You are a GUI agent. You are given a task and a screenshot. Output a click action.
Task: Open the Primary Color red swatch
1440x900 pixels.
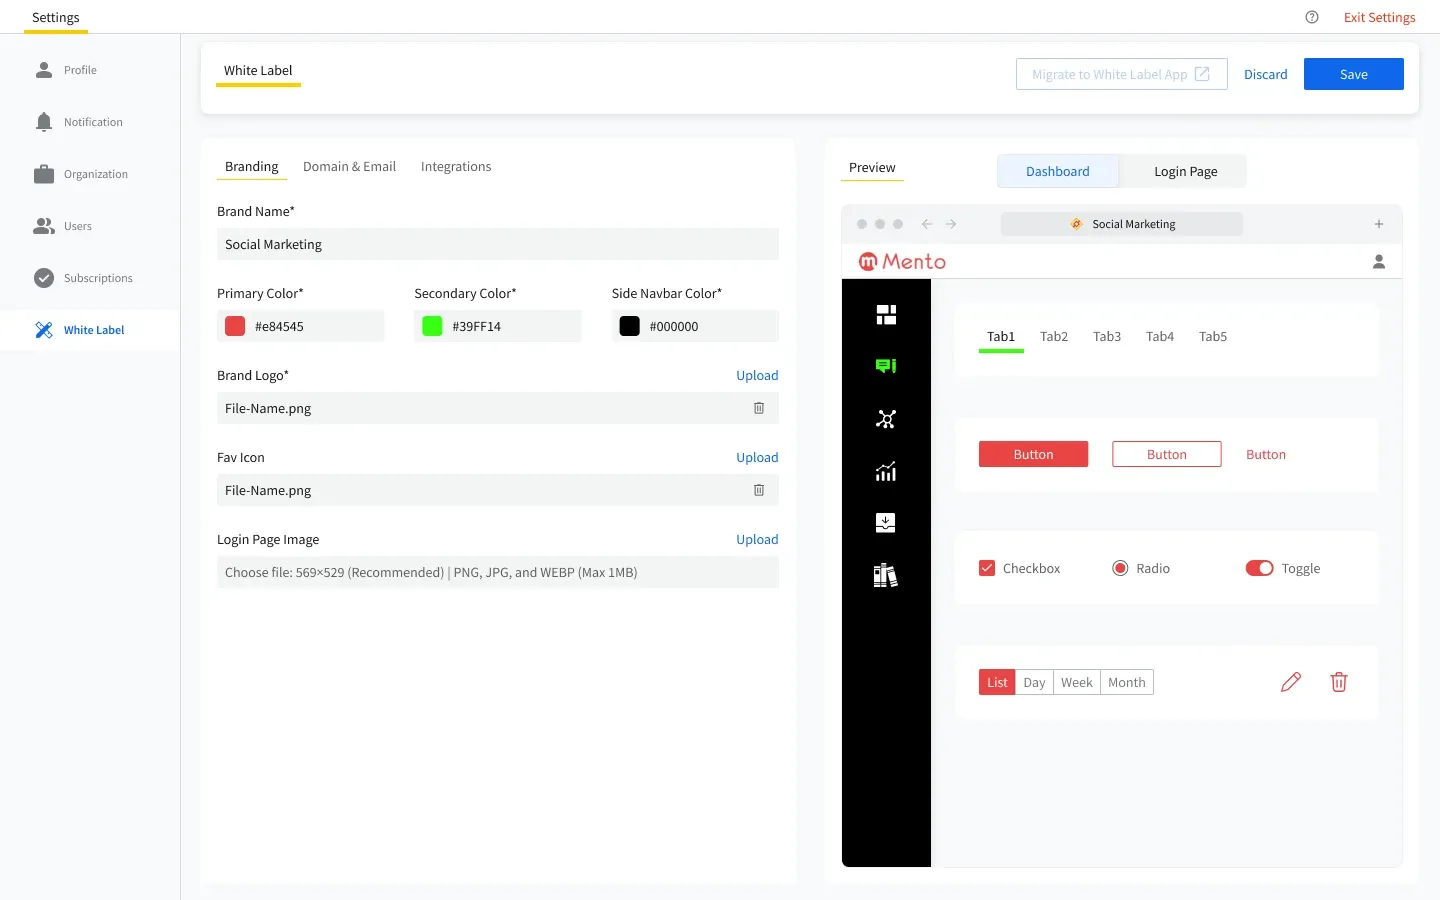tap(235, 326)
